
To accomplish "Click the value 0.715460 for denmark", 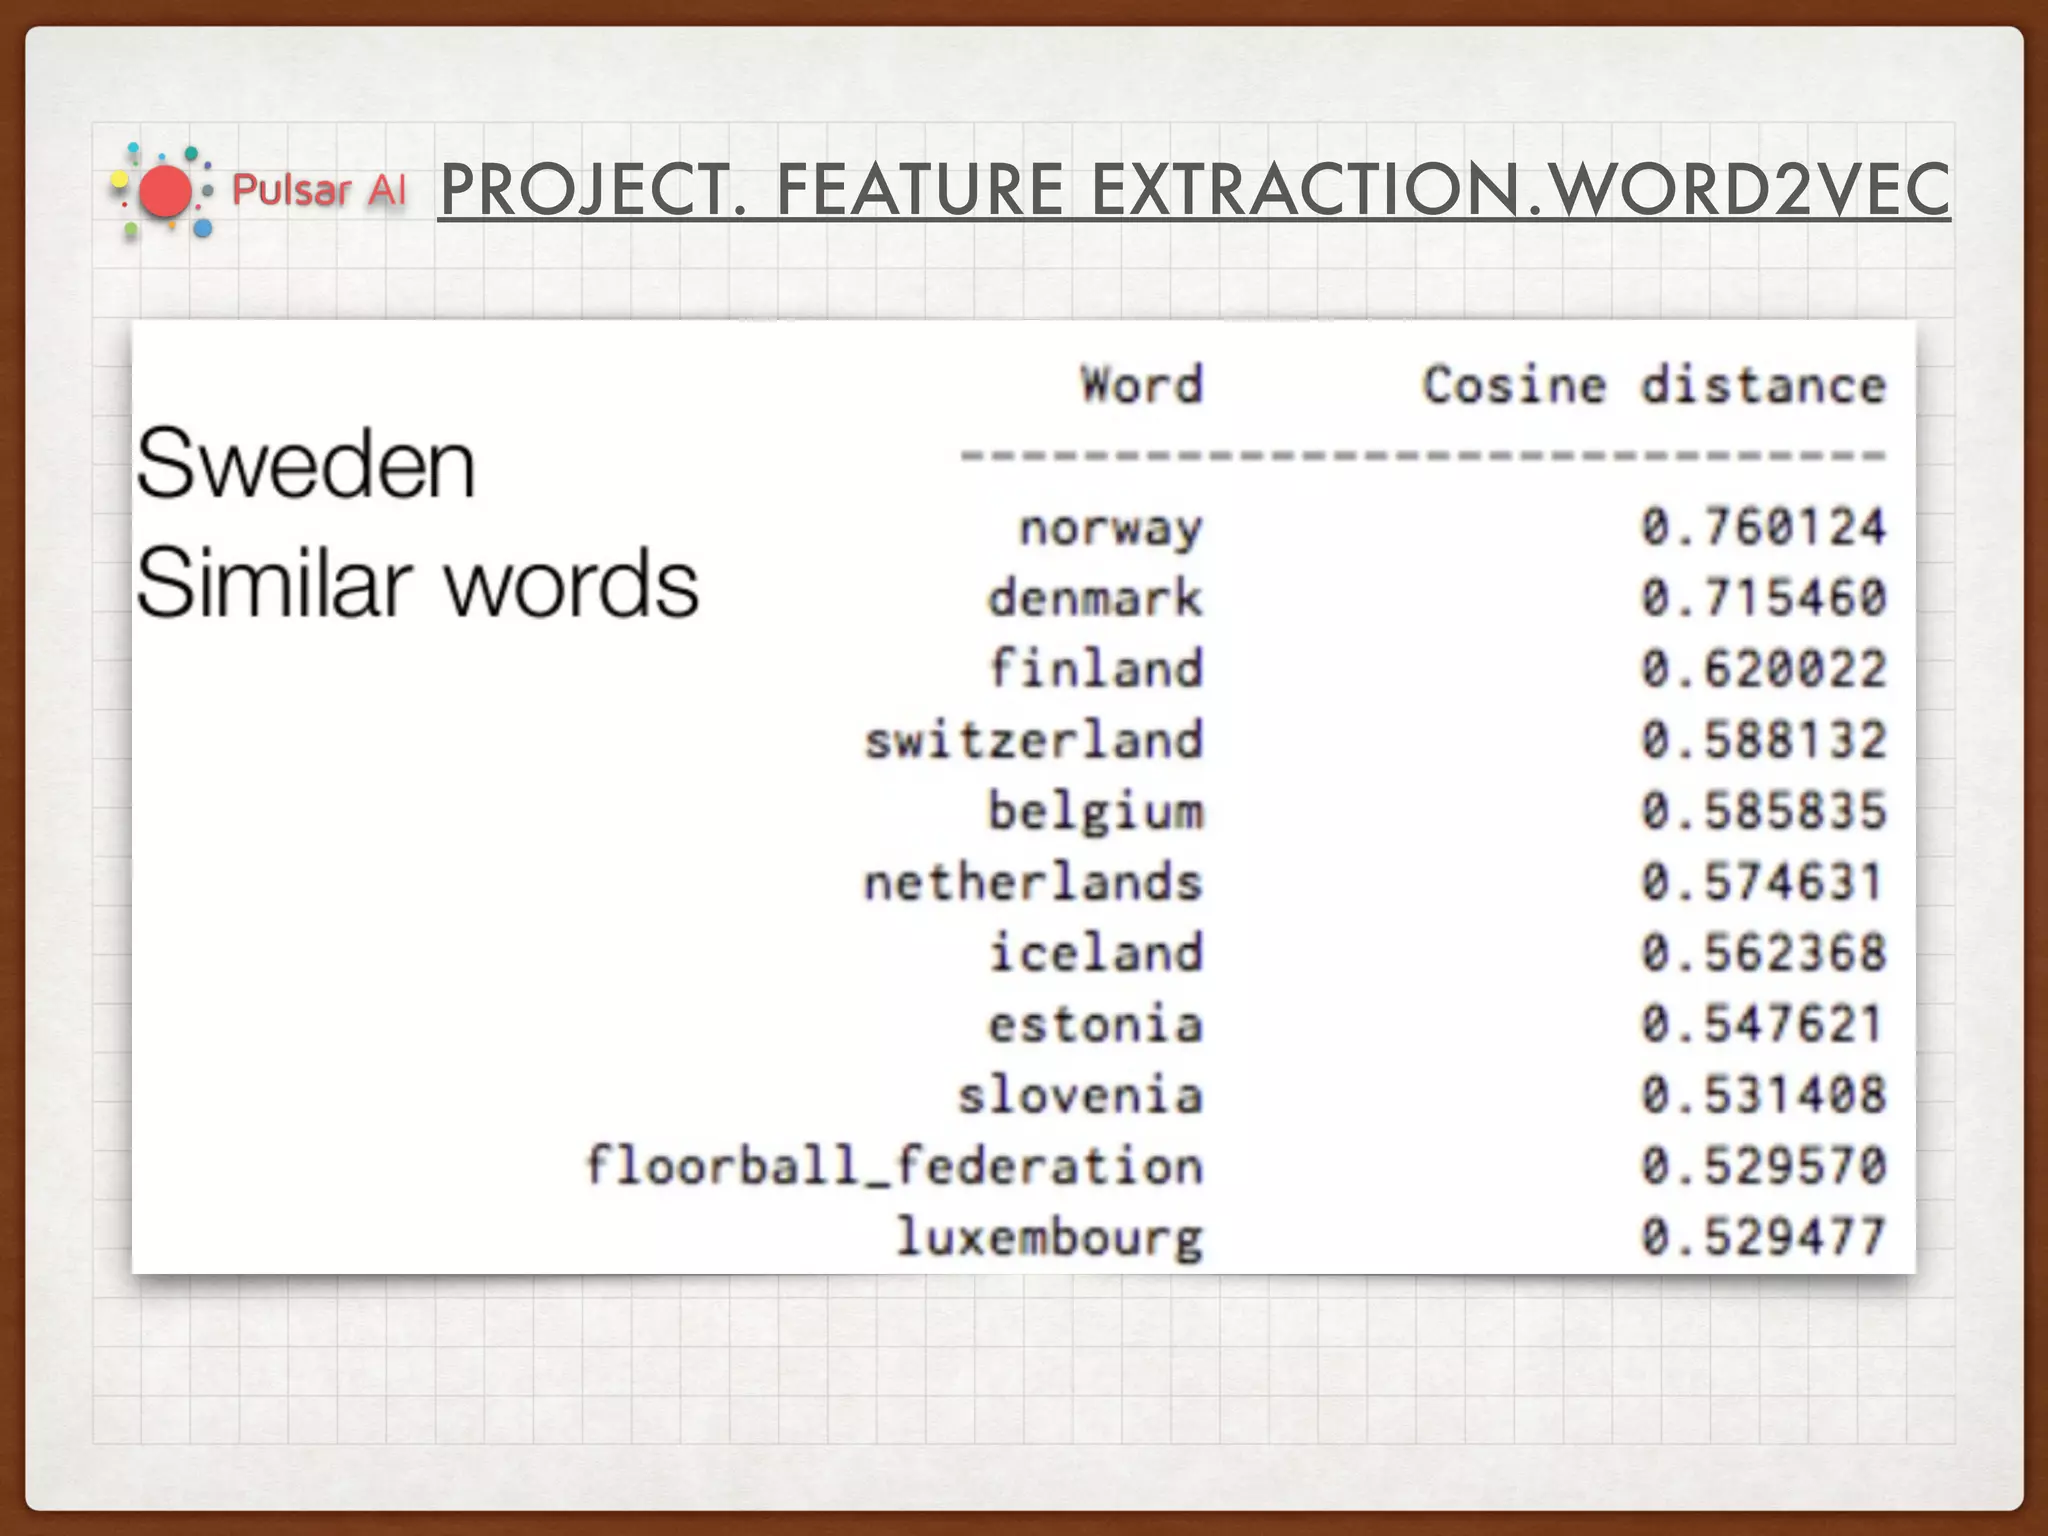I will pos(1764,597).
